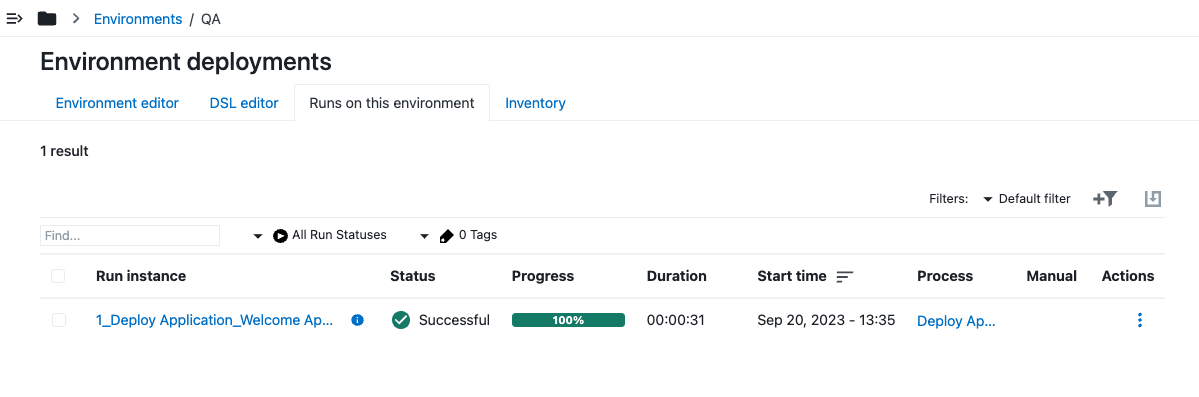The width and height of the screenshot is (1199, 397).
Task: Switch to the Inventory tab
Action: (535, 103)
